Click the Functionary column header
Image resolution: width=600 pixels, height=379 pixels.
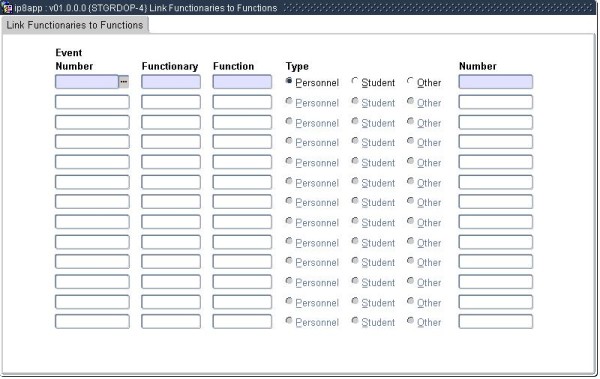coord(170,67)
